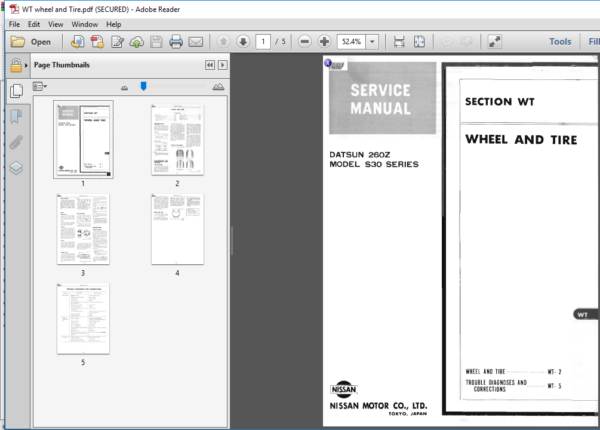600x430 pixels.
Task: Click 'SECTION WT' text on the page
Action: (x=499, y=101)
